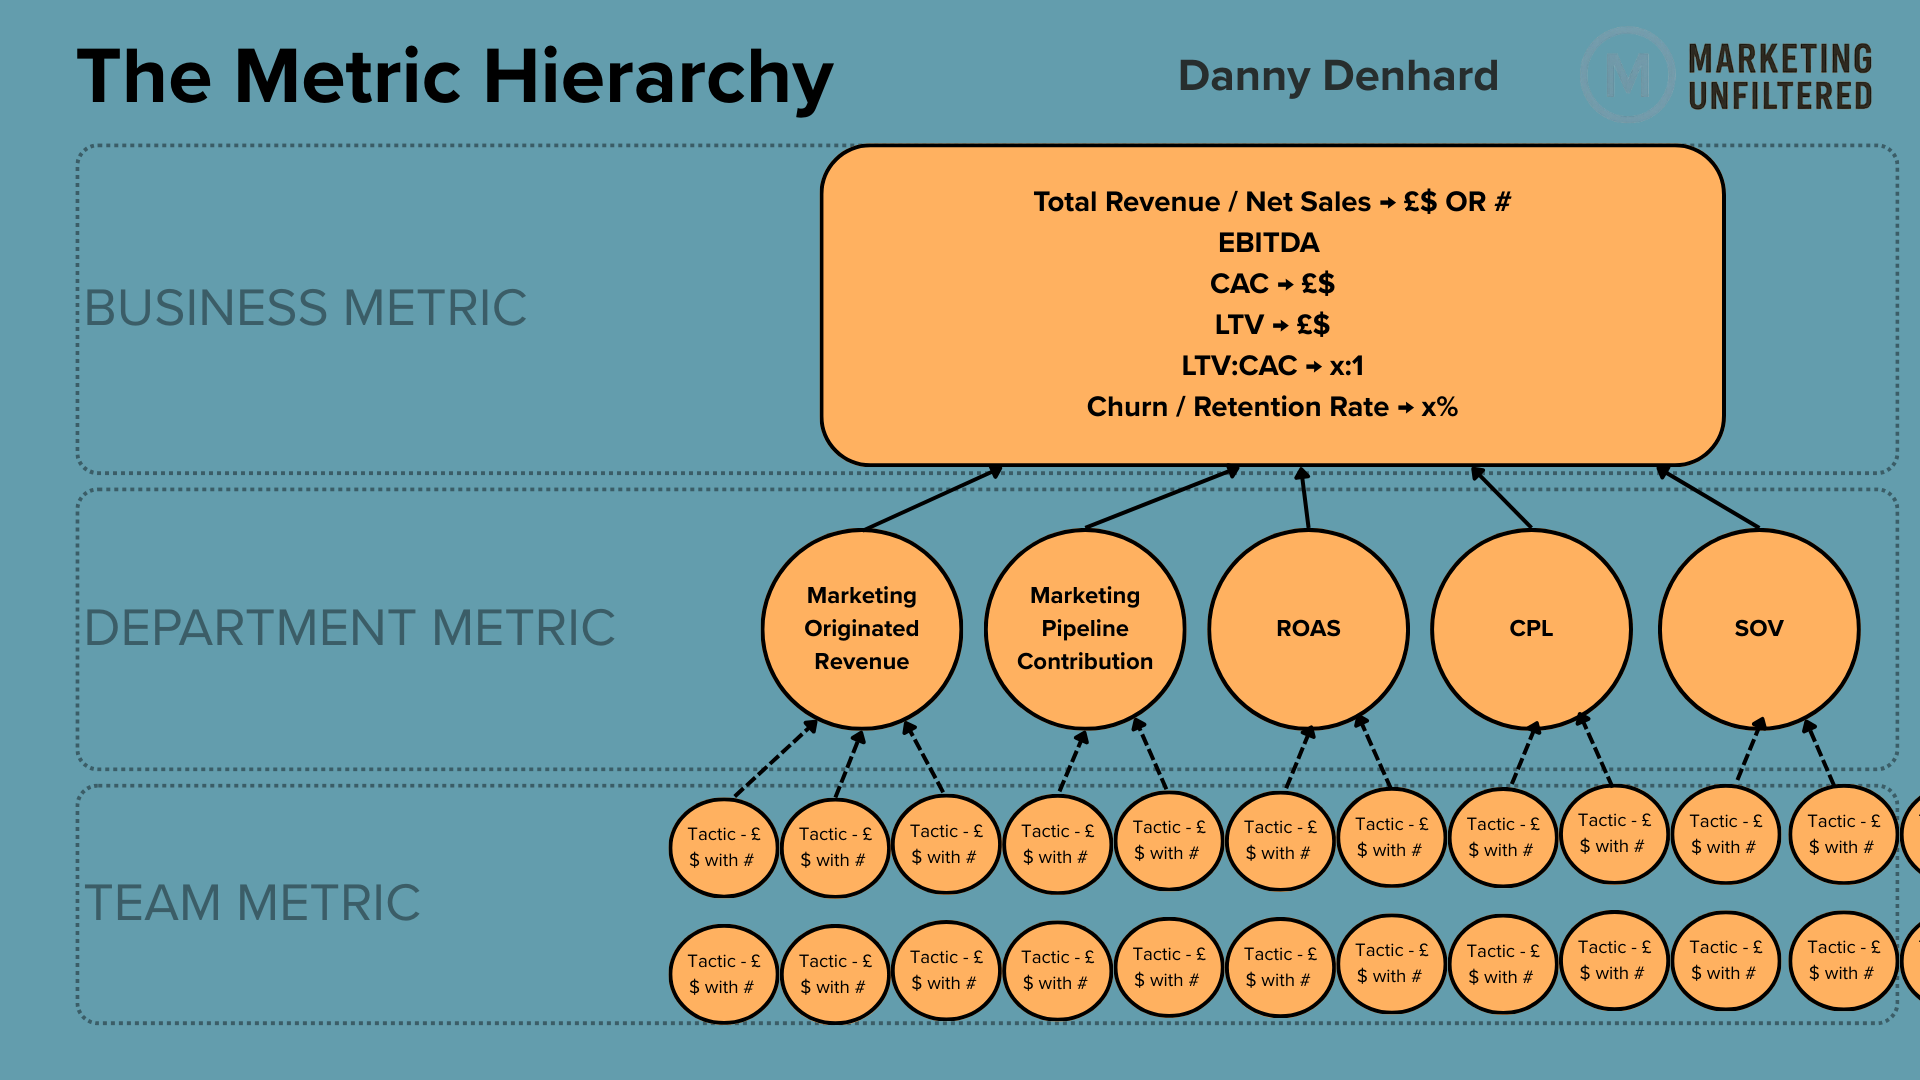Select the Marketing Originated Revenue circle
This screenshot has height=1080, width=1920.
click(x=861, y=628)
